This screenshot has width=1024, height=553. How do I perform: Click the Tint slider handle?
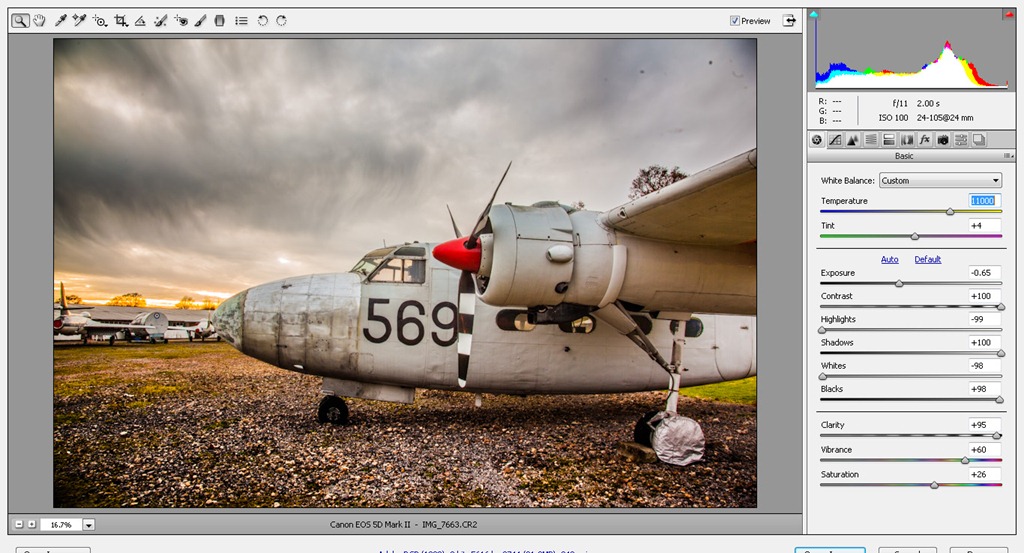[915, 236]
